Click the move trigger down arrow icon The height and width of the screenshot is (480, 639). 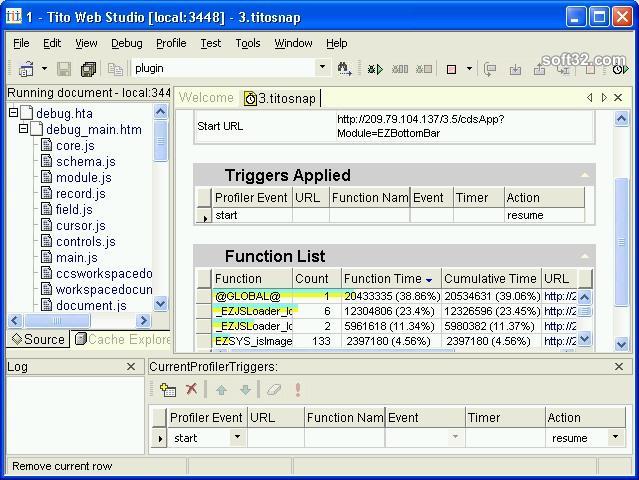245,390
